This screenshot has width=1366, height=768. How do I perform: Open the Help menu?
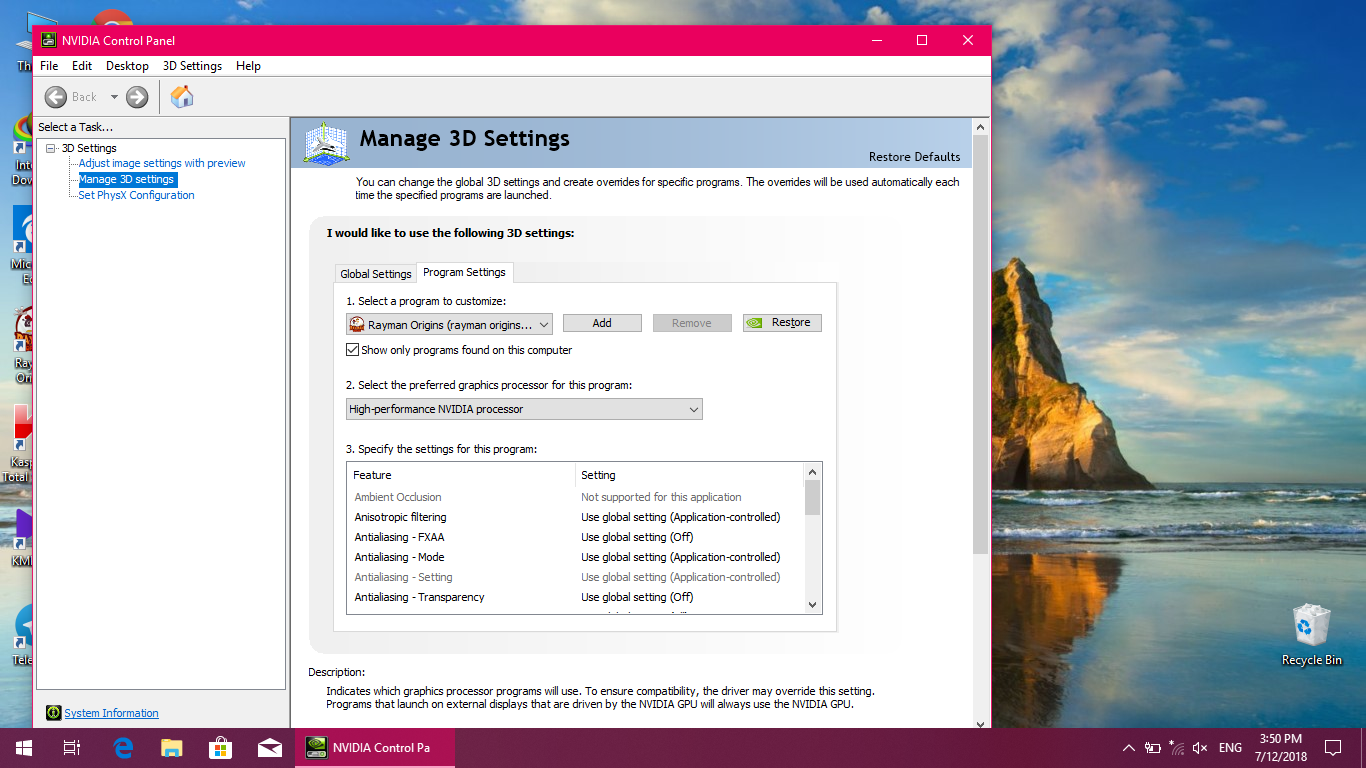pos(248,66)
